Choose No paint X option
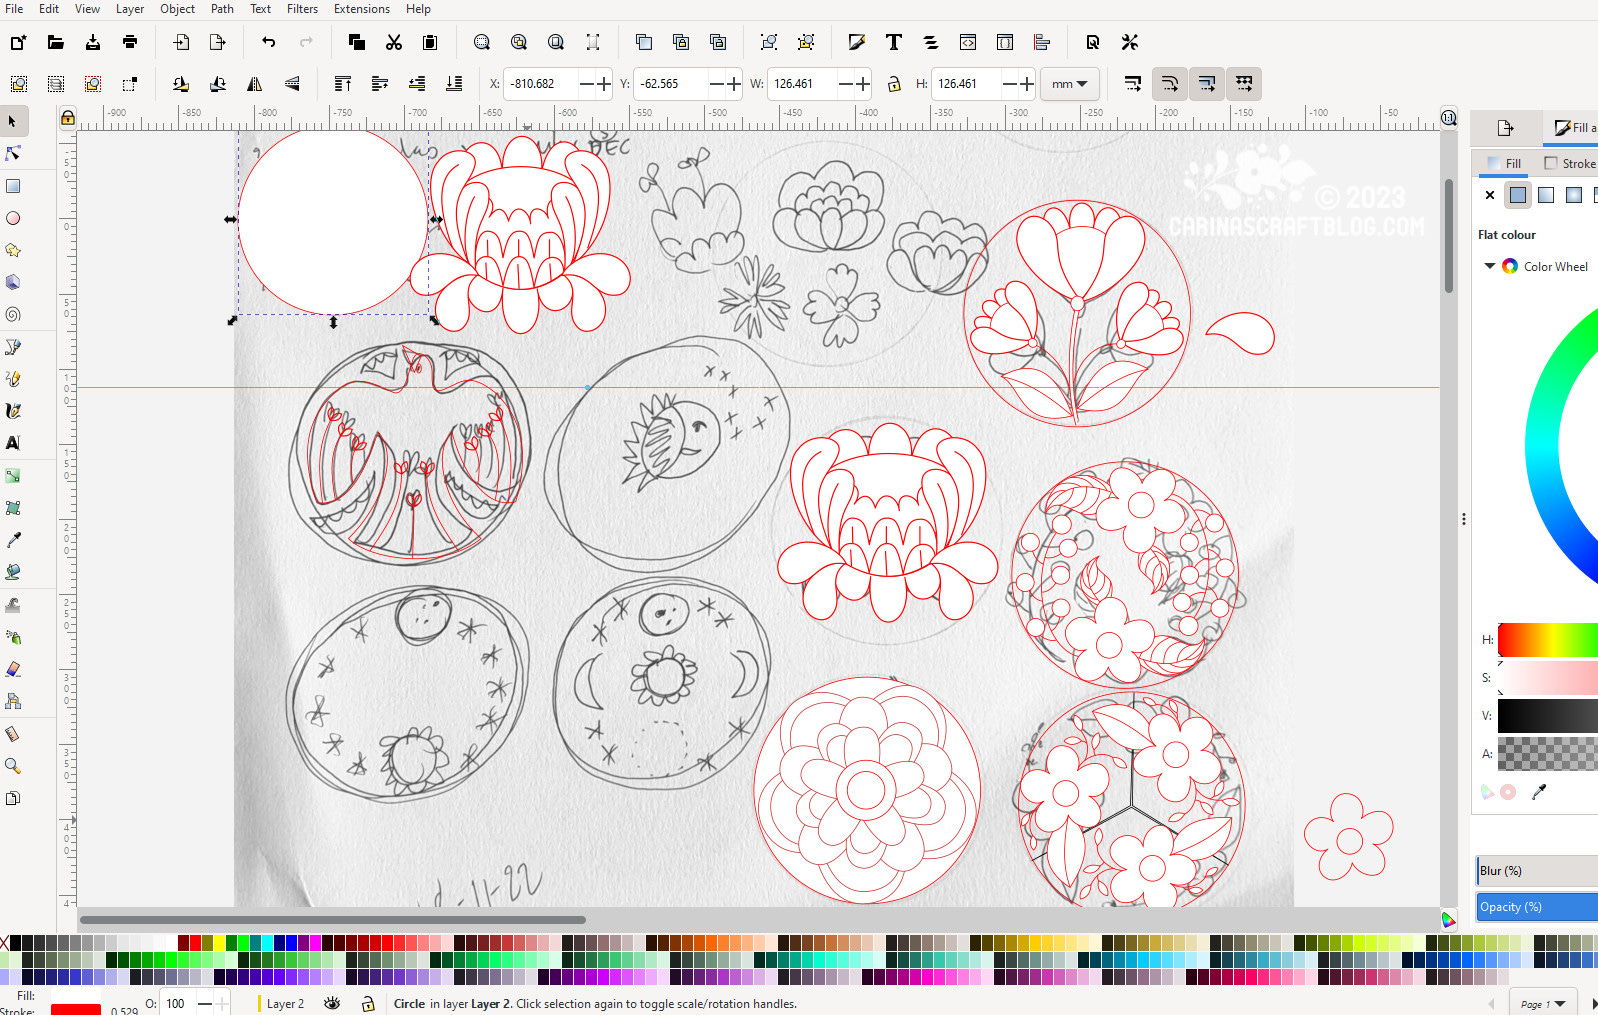 1490,195
